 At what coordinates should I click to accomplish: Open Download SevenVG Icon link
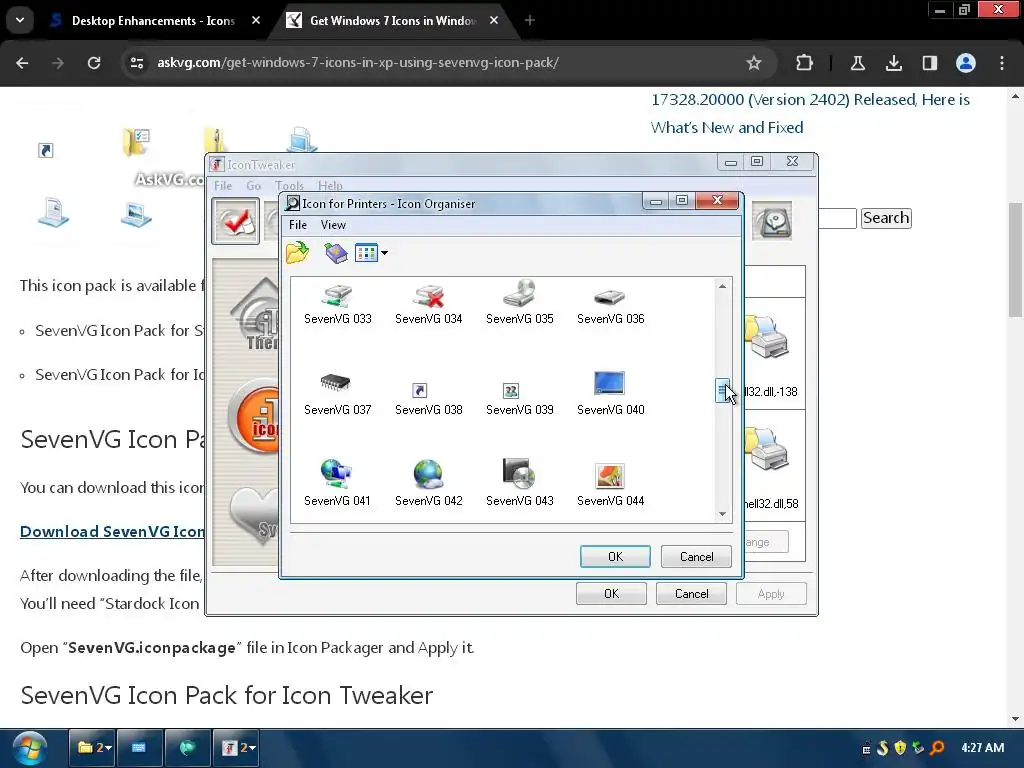point(112,532)
